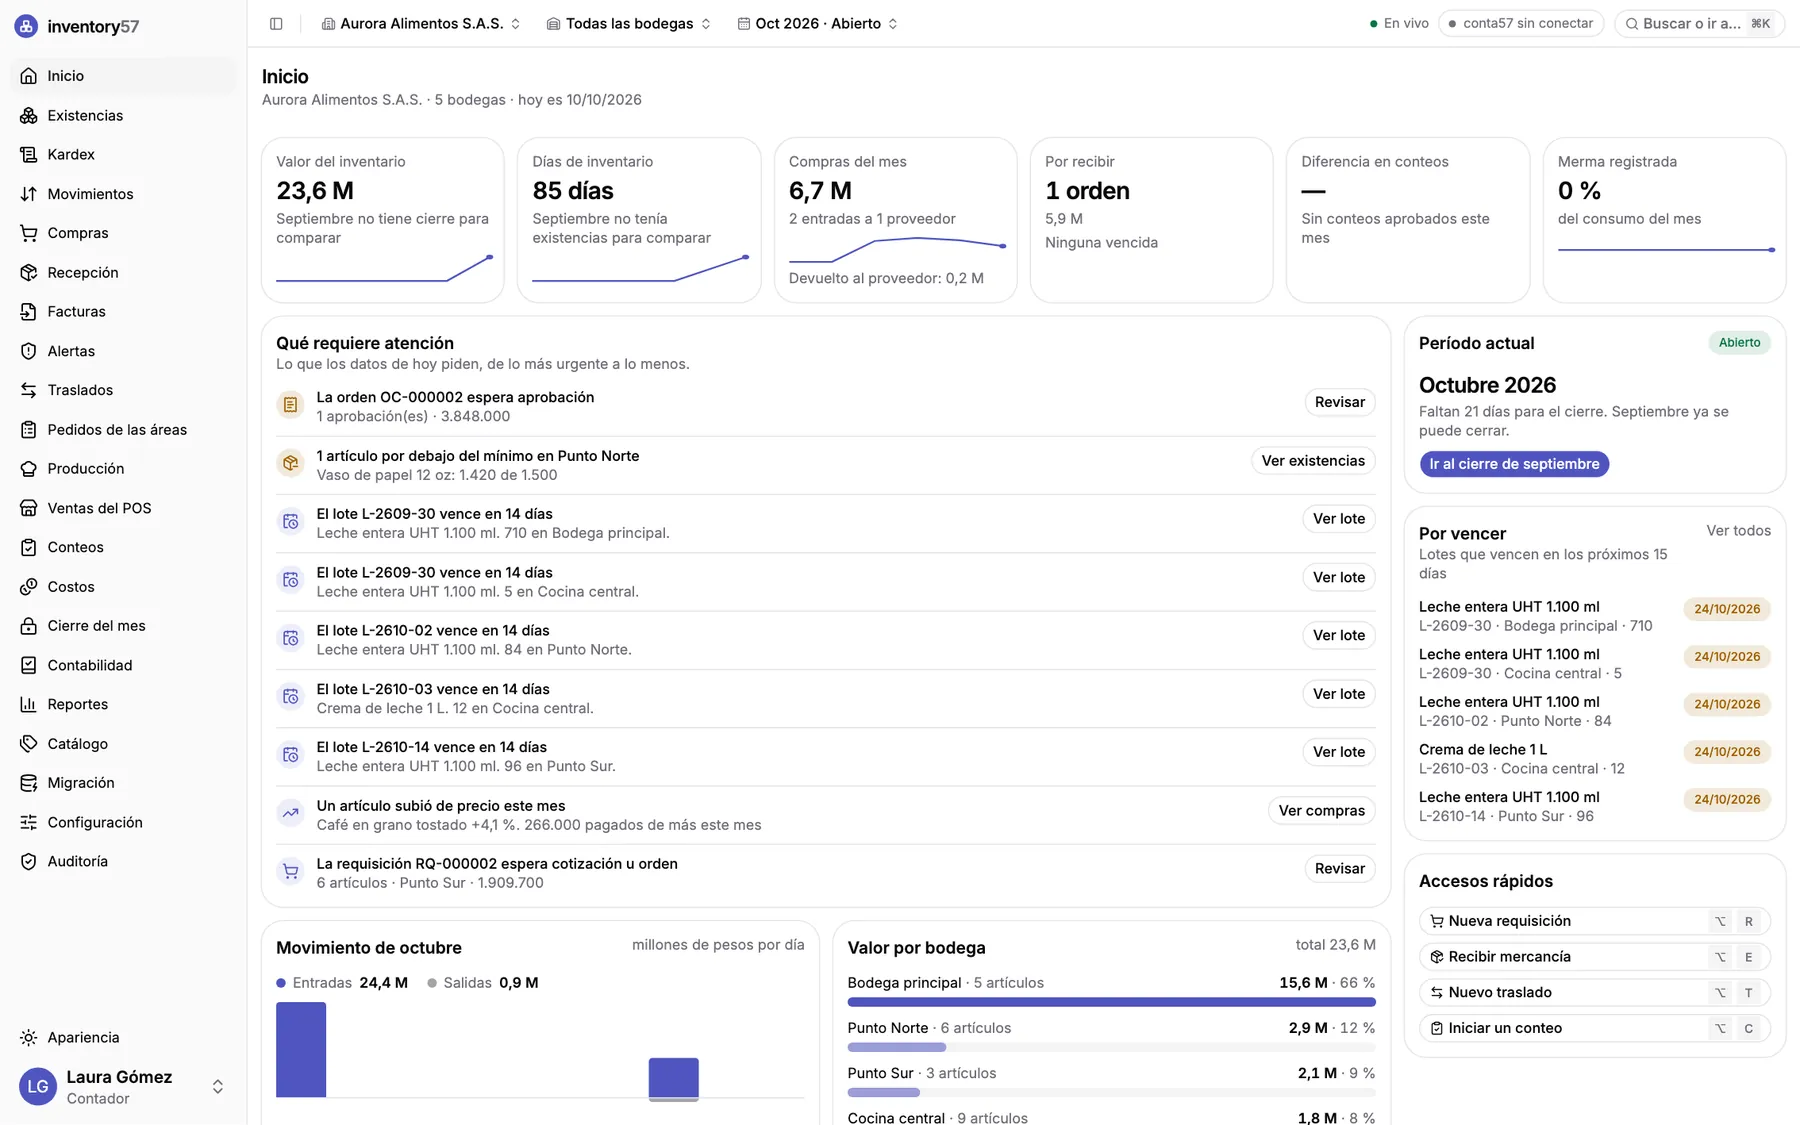Open Aurora Alimentos S.A.S. company dropdown
Screen dimensions: 1800x1125
421,23
